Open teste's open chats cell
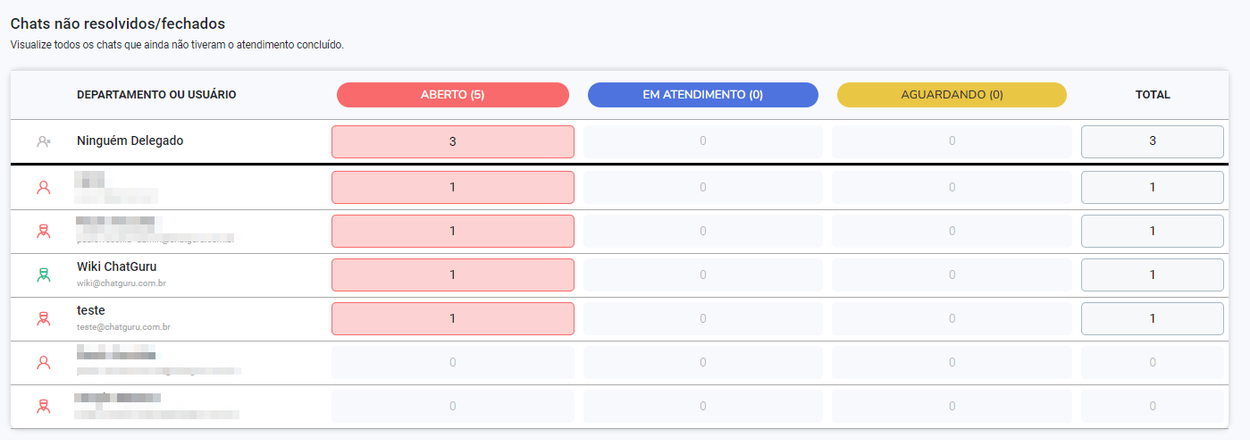The width and height of the screenshot is (1250, 440). click(453, 319)
